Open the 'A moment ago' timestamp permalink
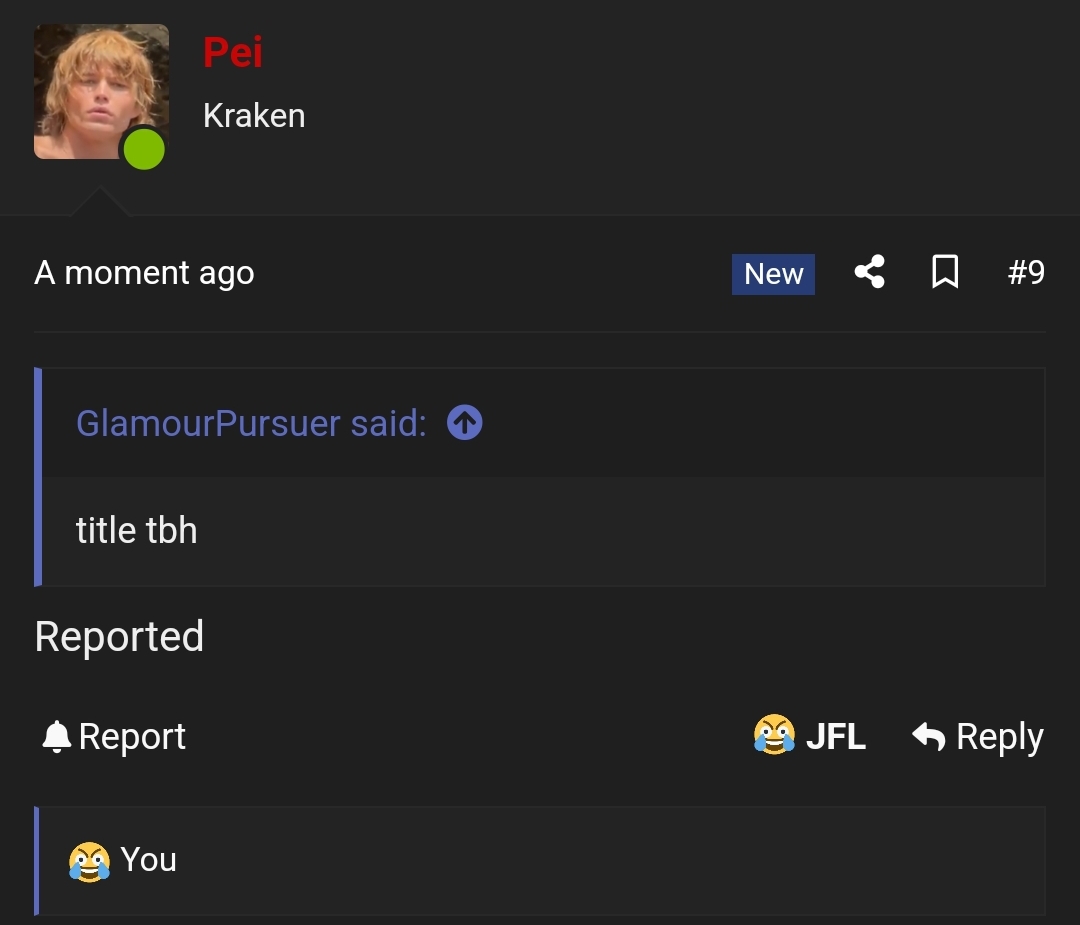The height and width of the screenshot is (925, 1080). click(x=144, y=273)
